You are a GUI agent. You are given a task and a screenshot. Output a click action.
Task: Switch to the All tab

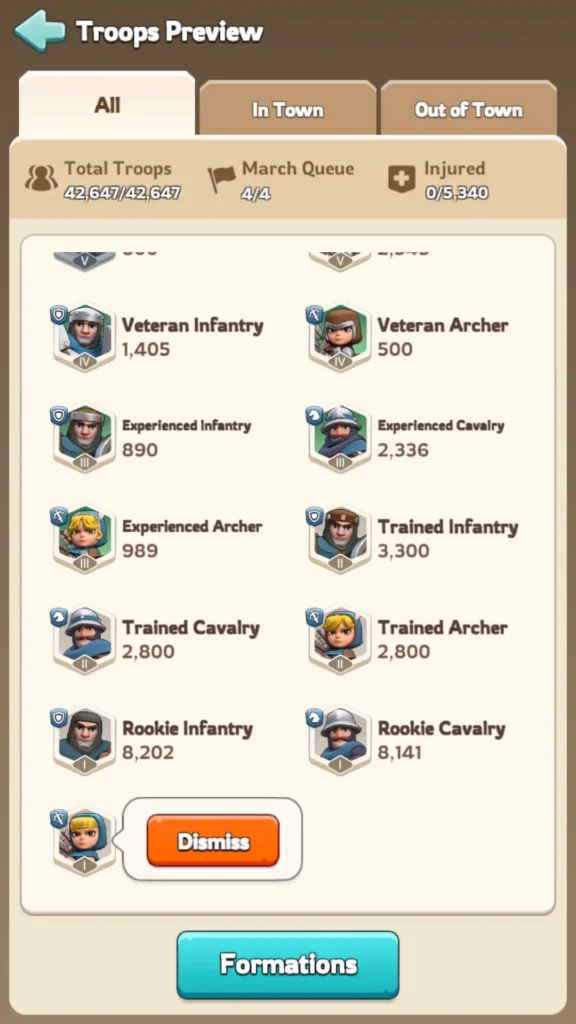pos(107,105)
